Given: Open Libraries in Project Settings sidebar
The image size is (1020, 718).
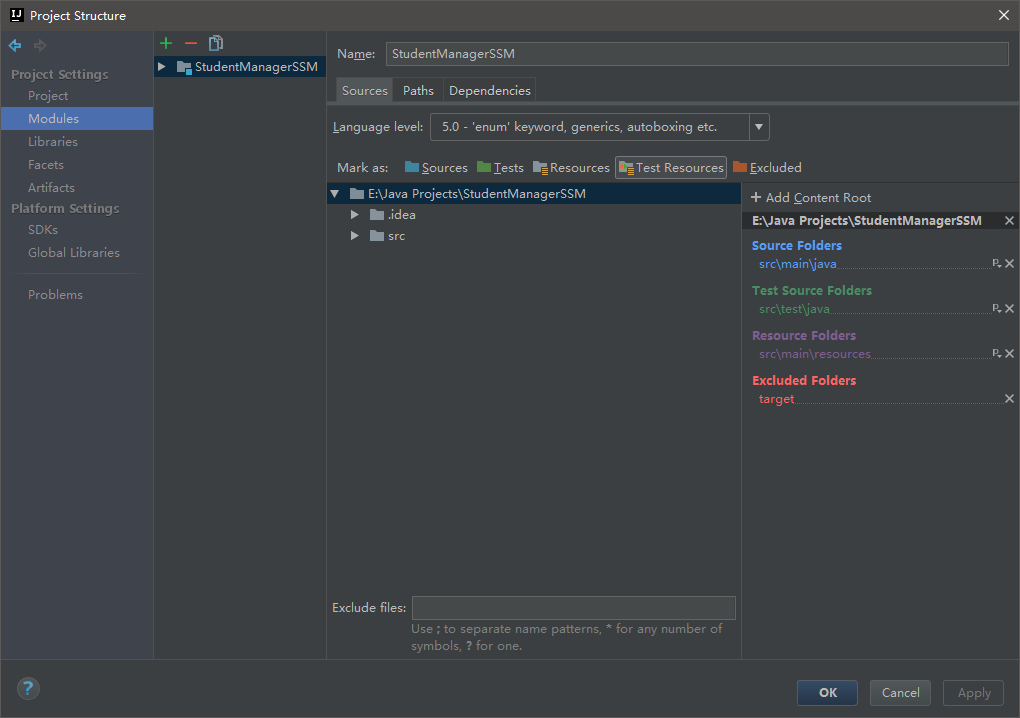Looking at the screenshot, I should [x=53, y=142].
